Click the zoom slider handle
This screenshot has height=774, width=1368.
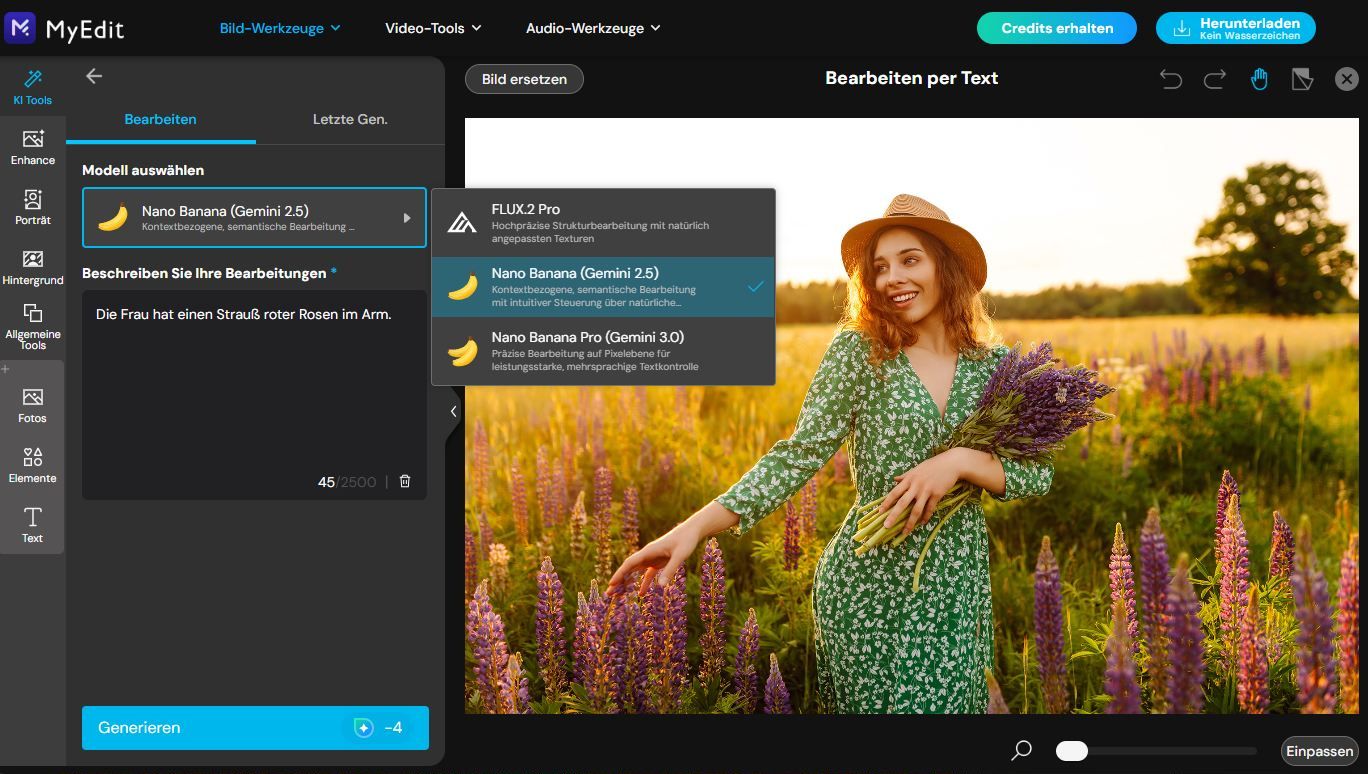point(1072,751)
